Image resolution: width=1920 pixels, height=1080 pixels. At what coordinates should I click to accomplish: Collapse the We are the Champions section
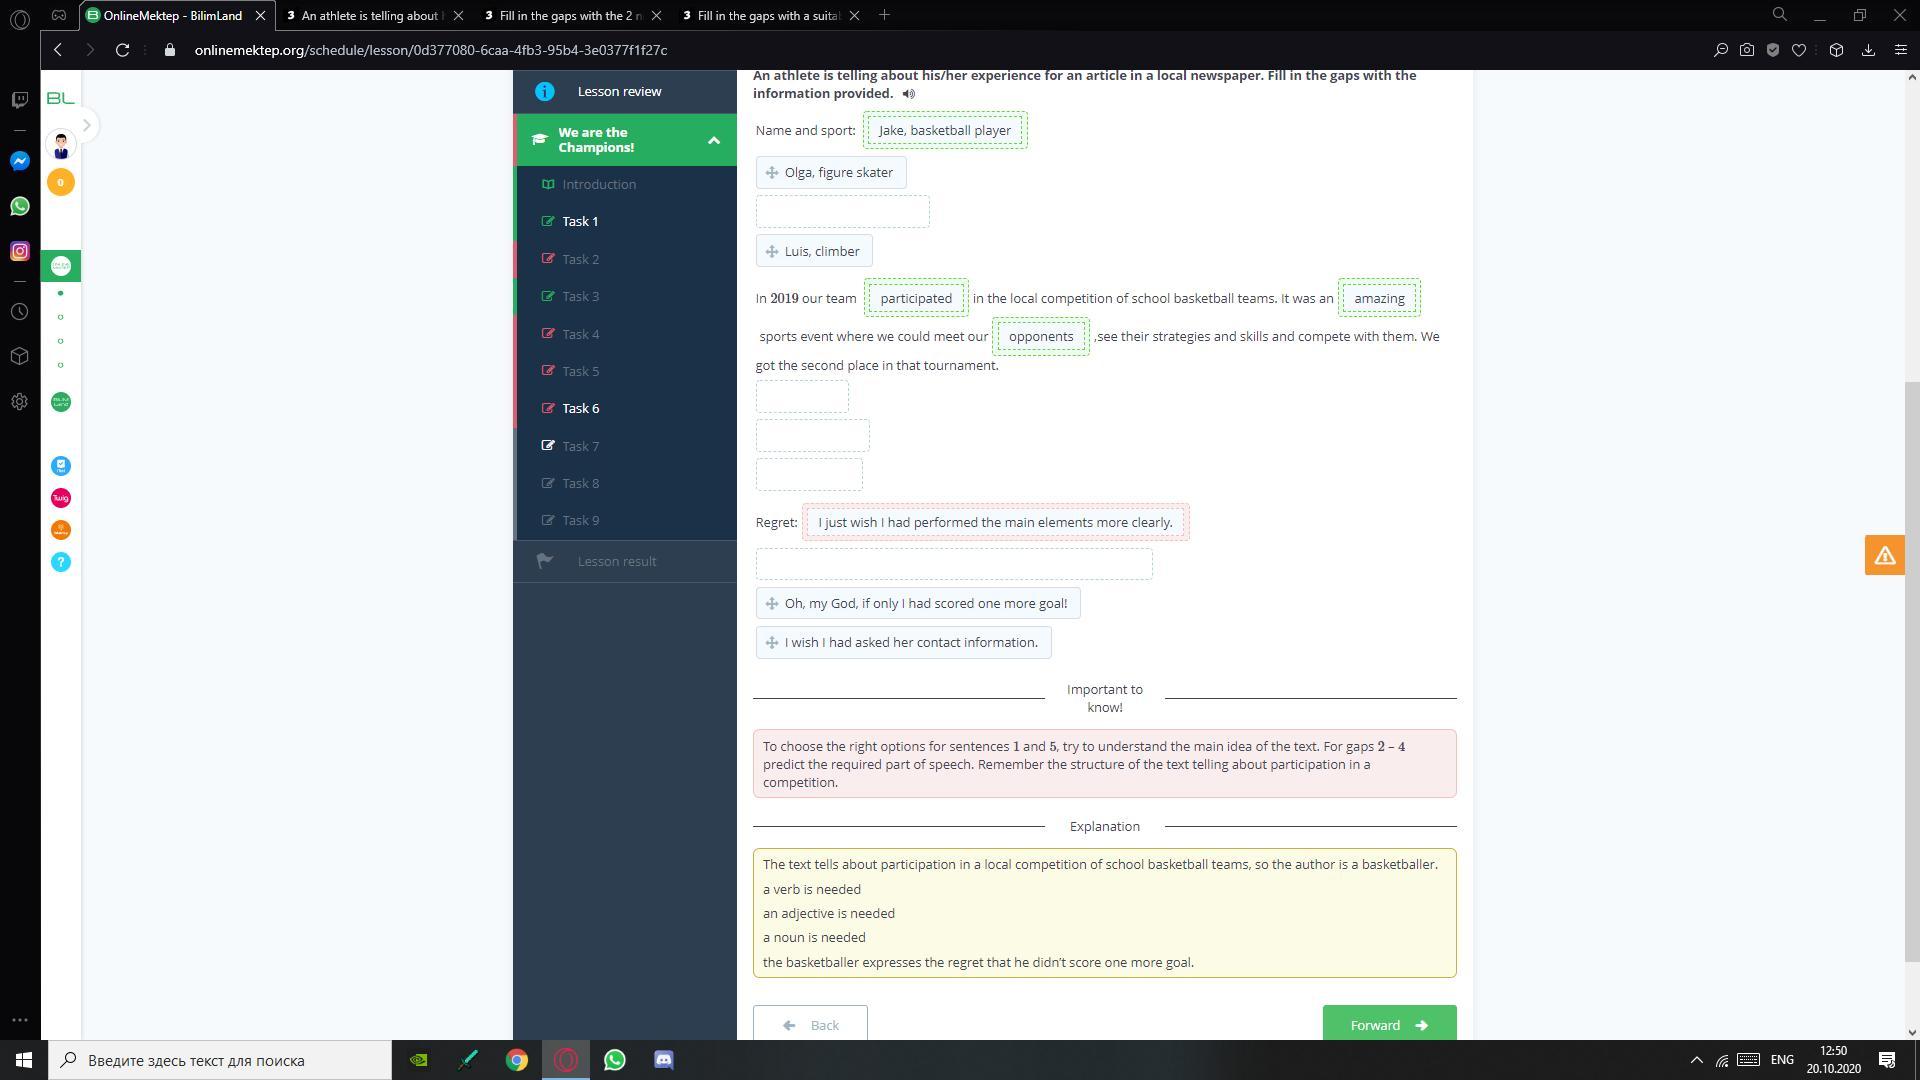713,140
